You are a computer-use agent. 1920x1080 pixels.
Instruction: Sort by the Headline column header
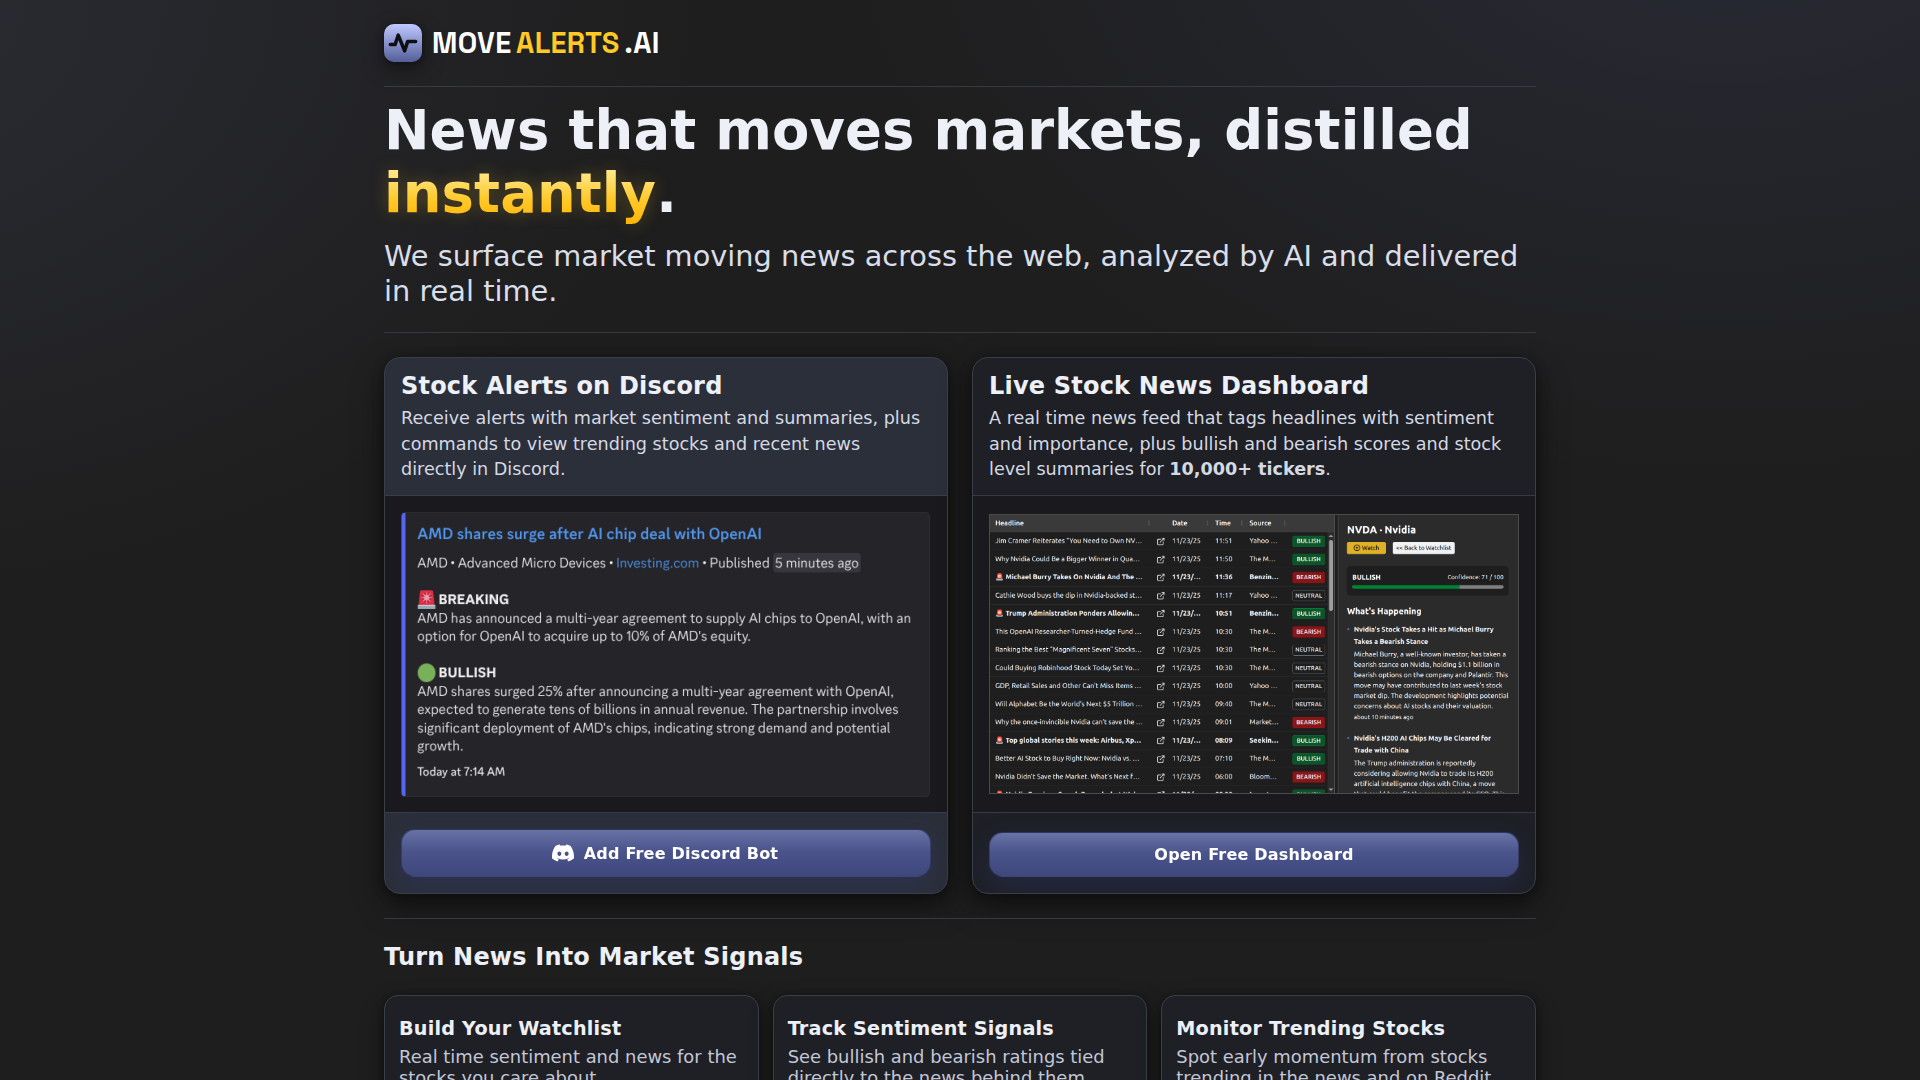tap(1009, 523)
